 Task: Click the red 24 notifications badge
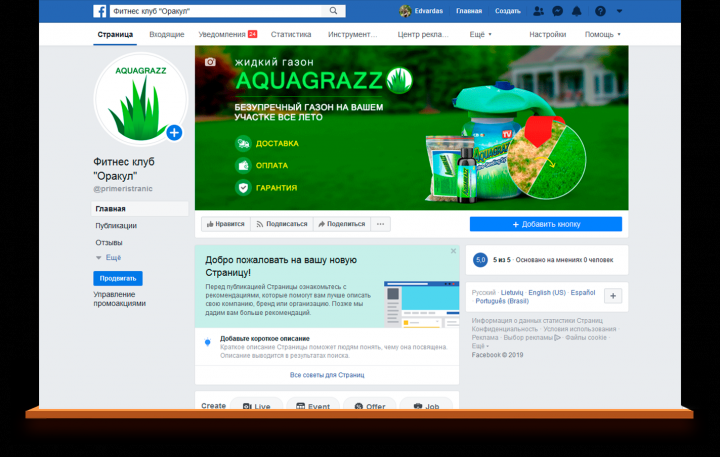[253, 34]
